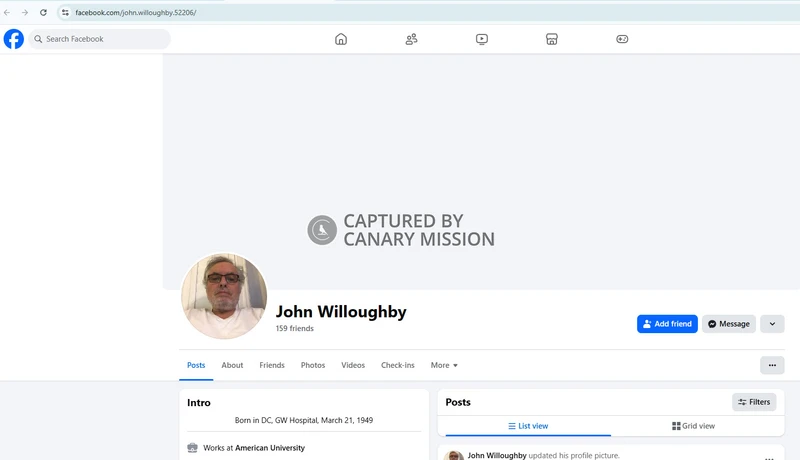Open the Home icon in top navigation
The height and width of the screenshot is (460, 800).
tap(341, 39)
